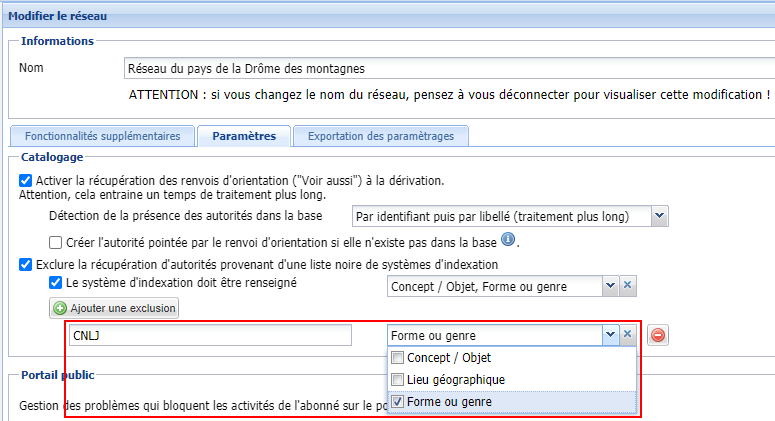This screenshot has width=775, height=421.
Task: Uncheck Exclure la récupération d'autorités checkbox
Action: tap(26, 265)
